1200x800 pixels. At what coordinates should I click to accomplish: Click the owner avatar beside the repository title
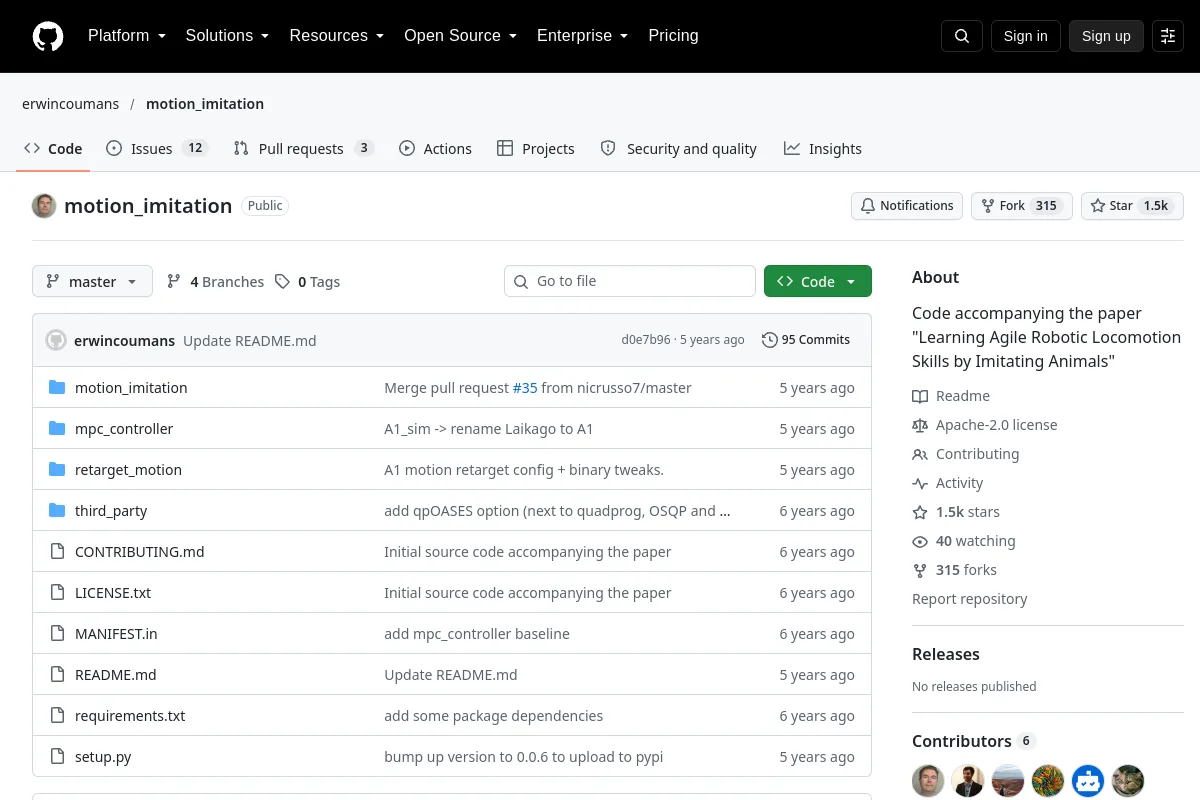click(x=44, y=206)
